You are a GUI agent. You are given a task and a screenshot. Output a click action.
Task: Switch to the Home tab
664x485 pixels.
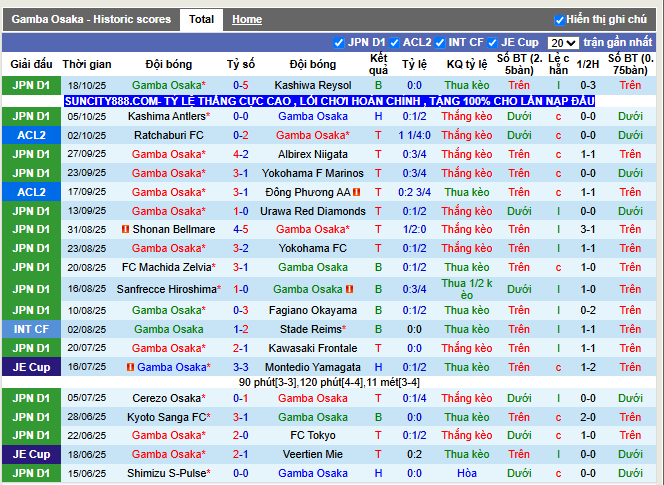tap(247, 19)
